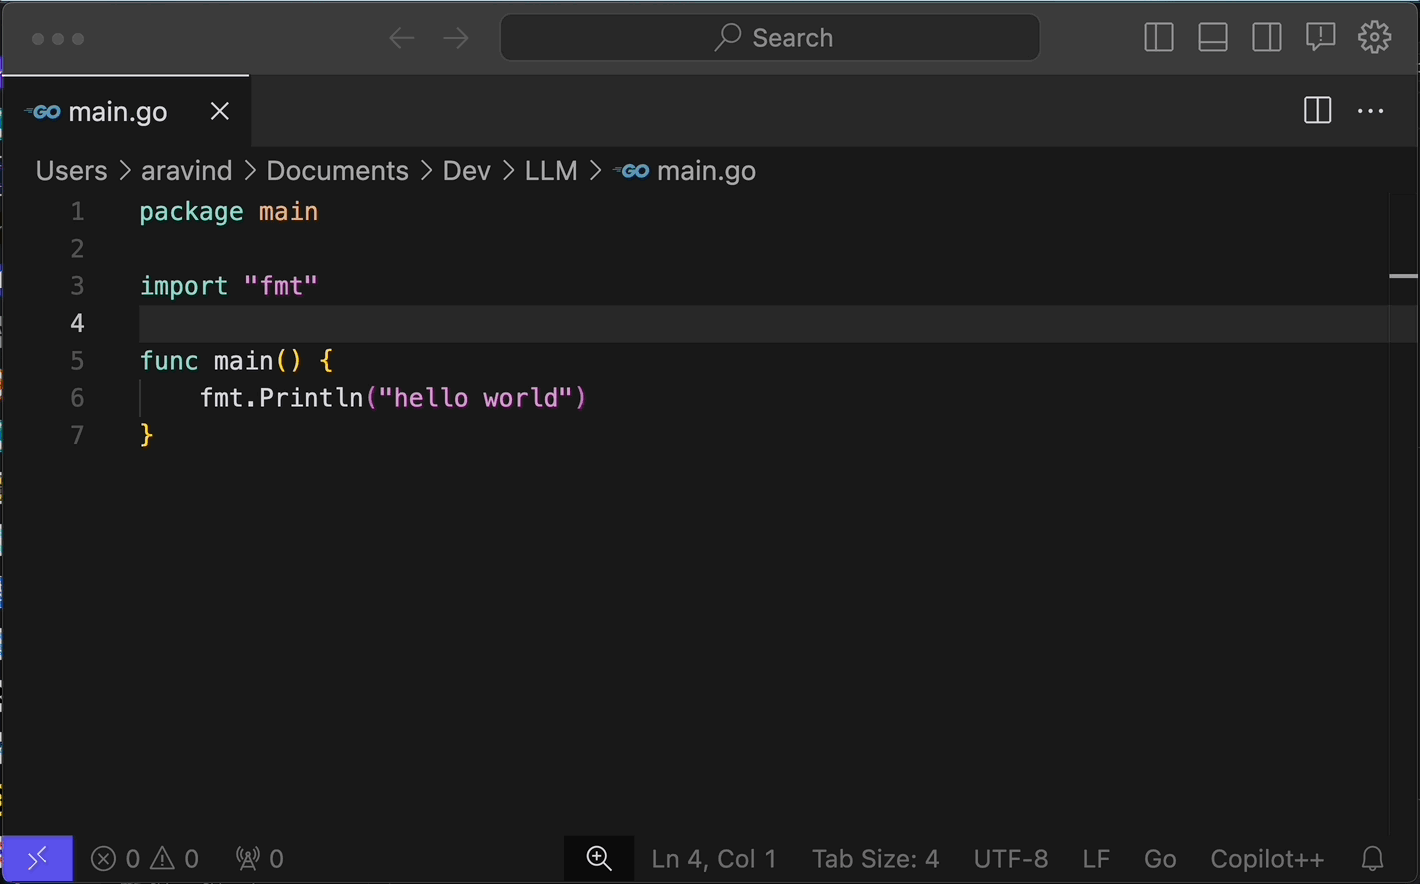Click the minimap scrollbar marker
1420x884 pixels.
(1403, 276)
